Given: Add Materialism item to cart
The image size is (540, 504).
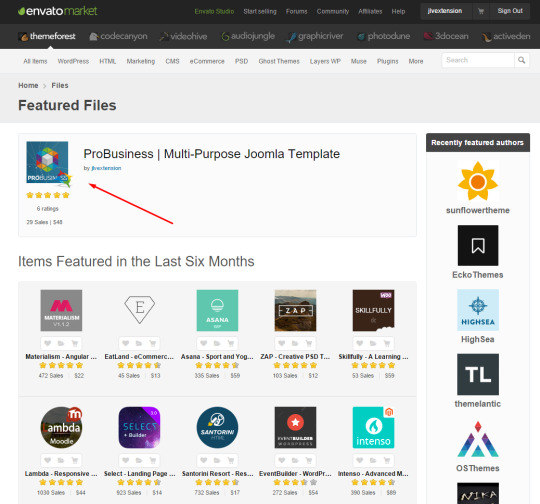Looking at the screenshot, I should 74,343.
